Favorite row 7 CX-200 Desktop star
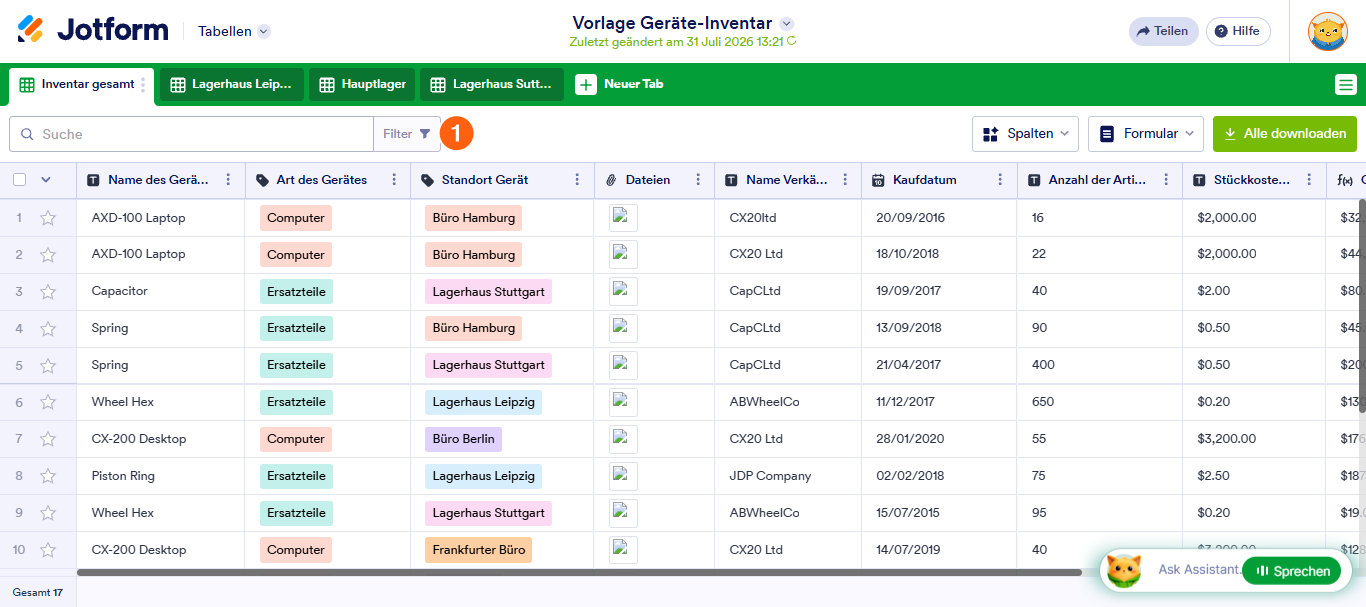 click(47, 439)
